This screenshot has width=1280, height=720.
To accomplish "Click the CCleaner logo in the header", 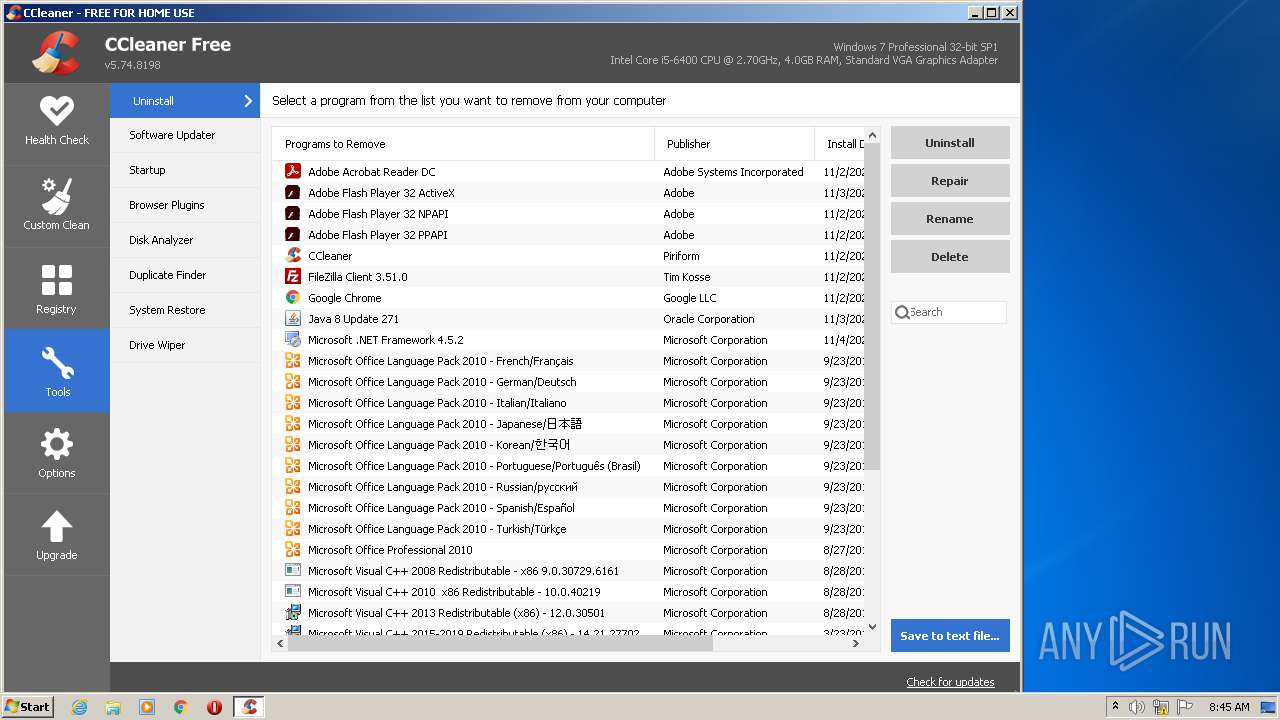I will 56,53.
